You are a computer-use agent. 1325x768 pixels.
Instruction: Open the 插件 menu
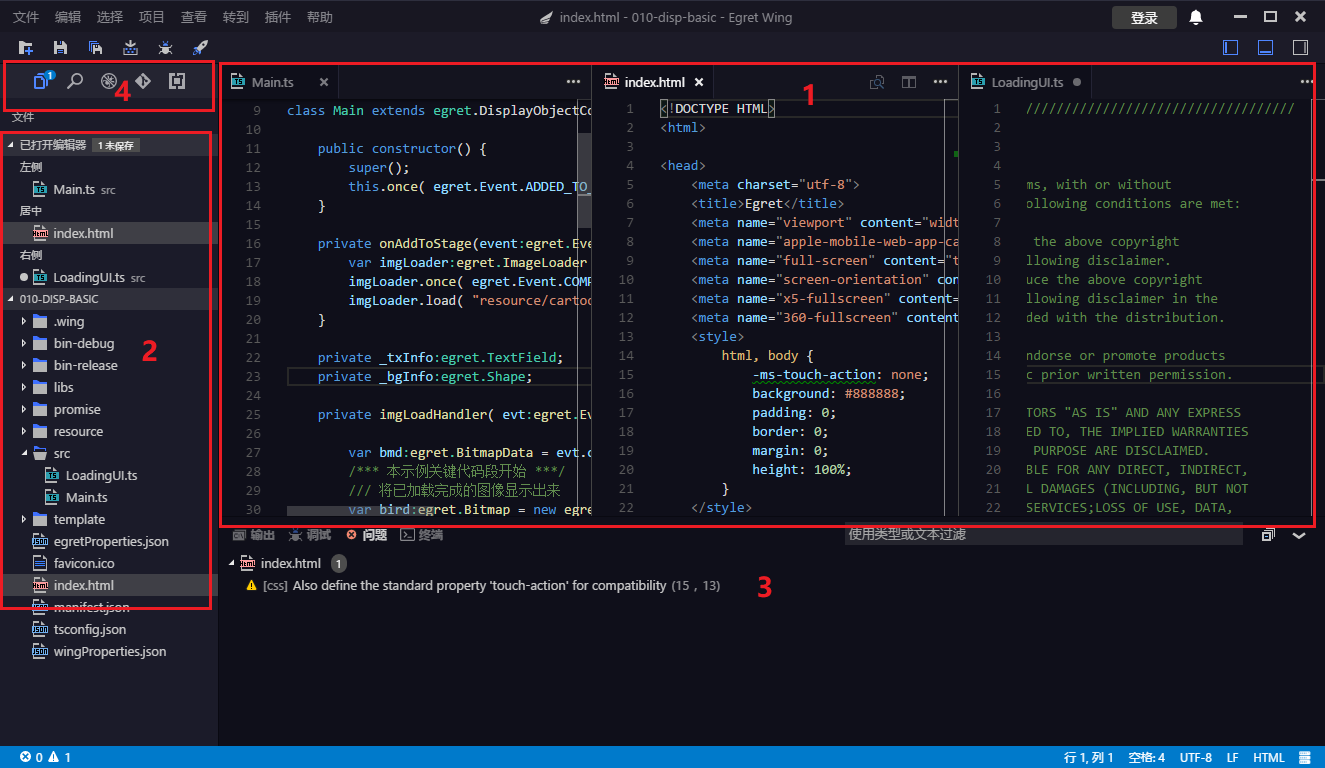[278, 17]
